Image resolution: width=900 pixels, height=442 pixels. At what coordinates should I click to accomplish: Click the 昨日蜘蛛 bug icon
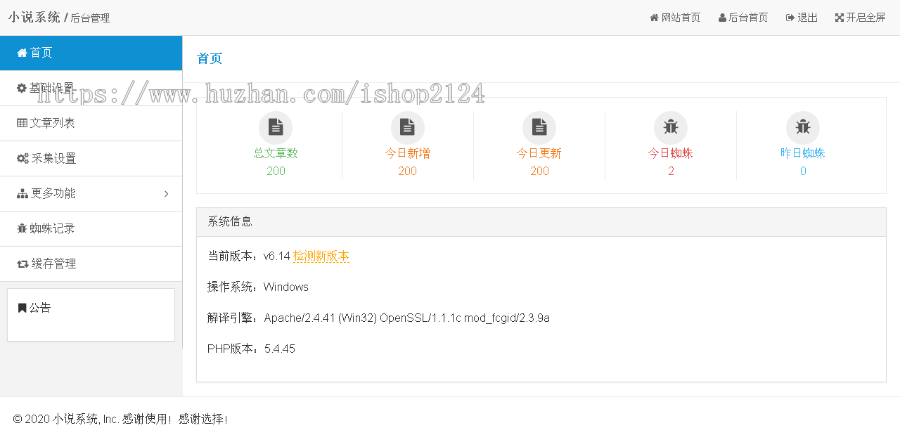(x=802, y=127)
